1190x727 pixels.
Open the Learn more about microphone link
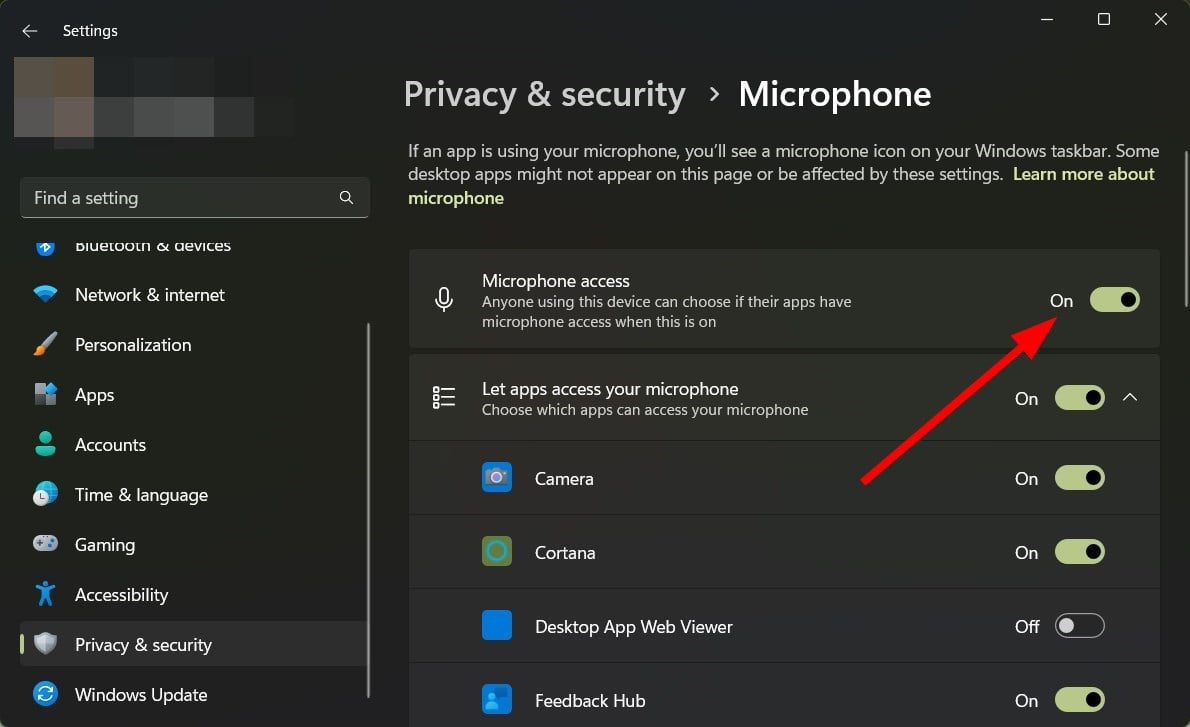[x=1083, y=175]
